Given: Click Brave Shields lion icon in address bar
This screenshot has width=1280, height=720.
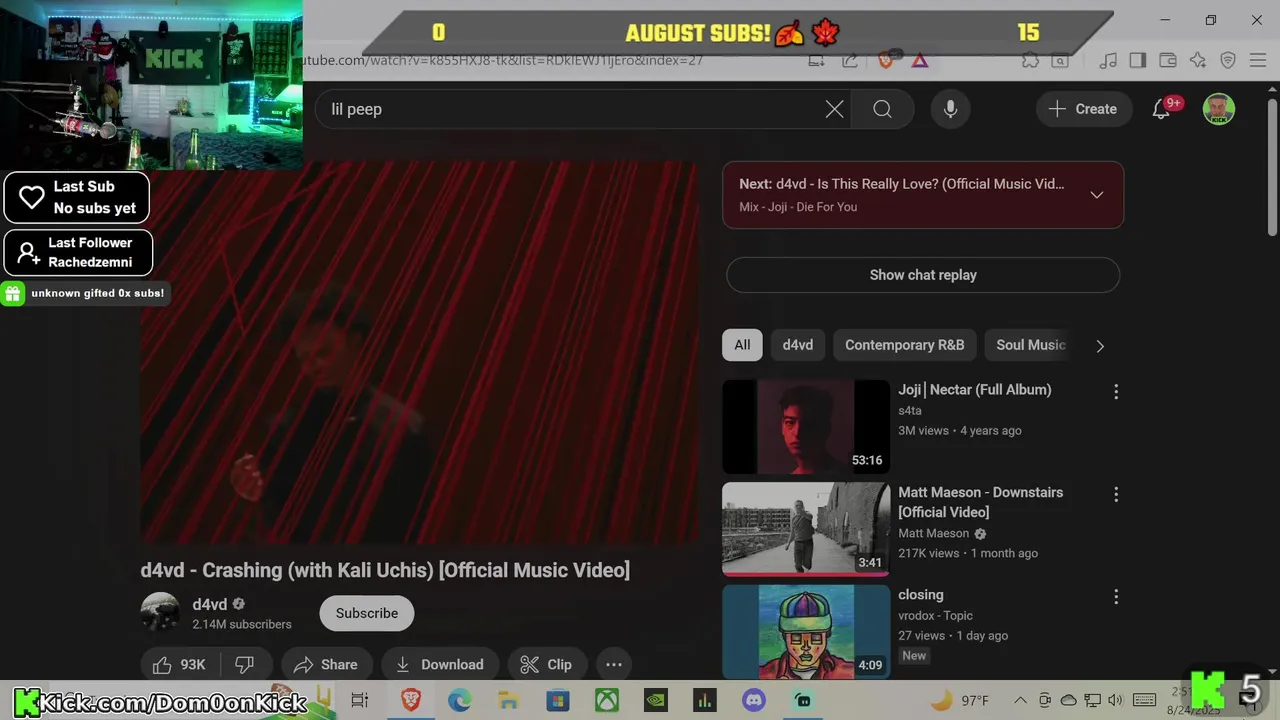Looking at the screenshot, I should (x=885, y=60).
